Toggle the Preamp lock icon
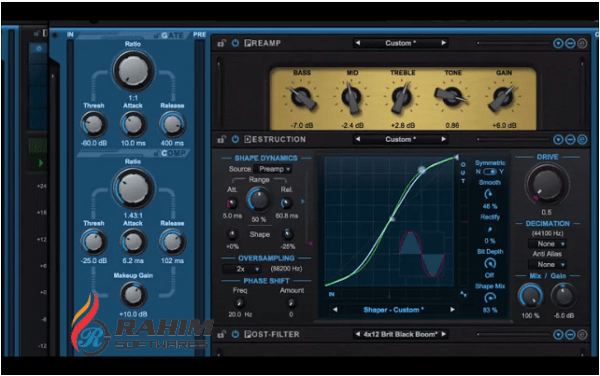The height and width of the screenshot is (376, 600). (x=221, y=43)
